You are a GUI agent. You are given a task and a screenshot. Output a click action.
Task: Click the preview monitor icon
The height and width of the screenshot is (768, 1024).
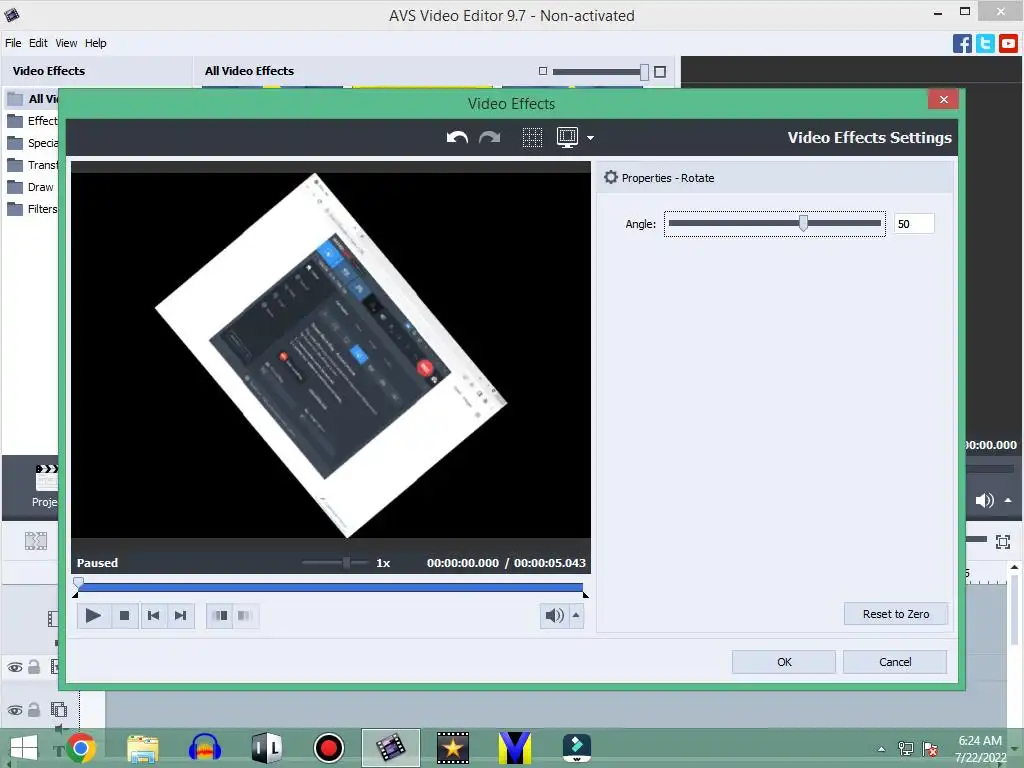tap(567, 137)
